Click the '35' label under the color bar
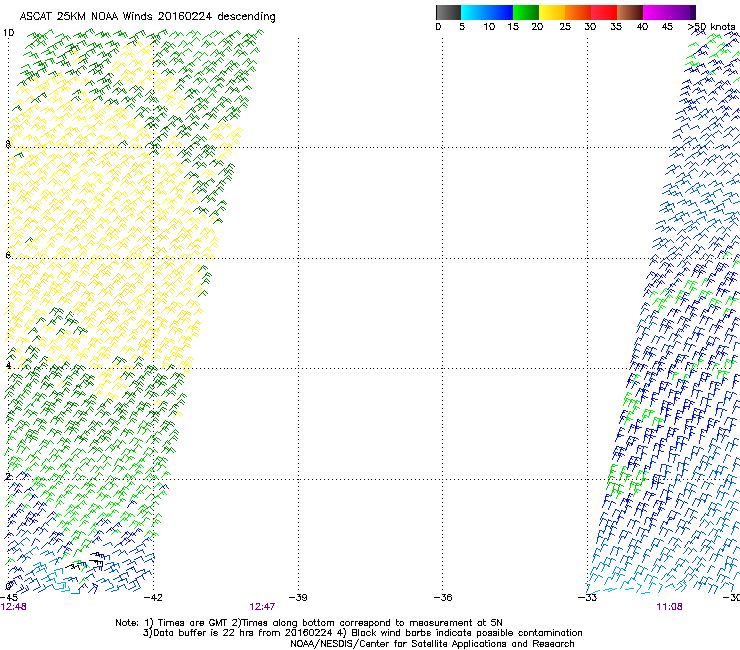Screen dimensions: 740x650 (x=616, y=26)
